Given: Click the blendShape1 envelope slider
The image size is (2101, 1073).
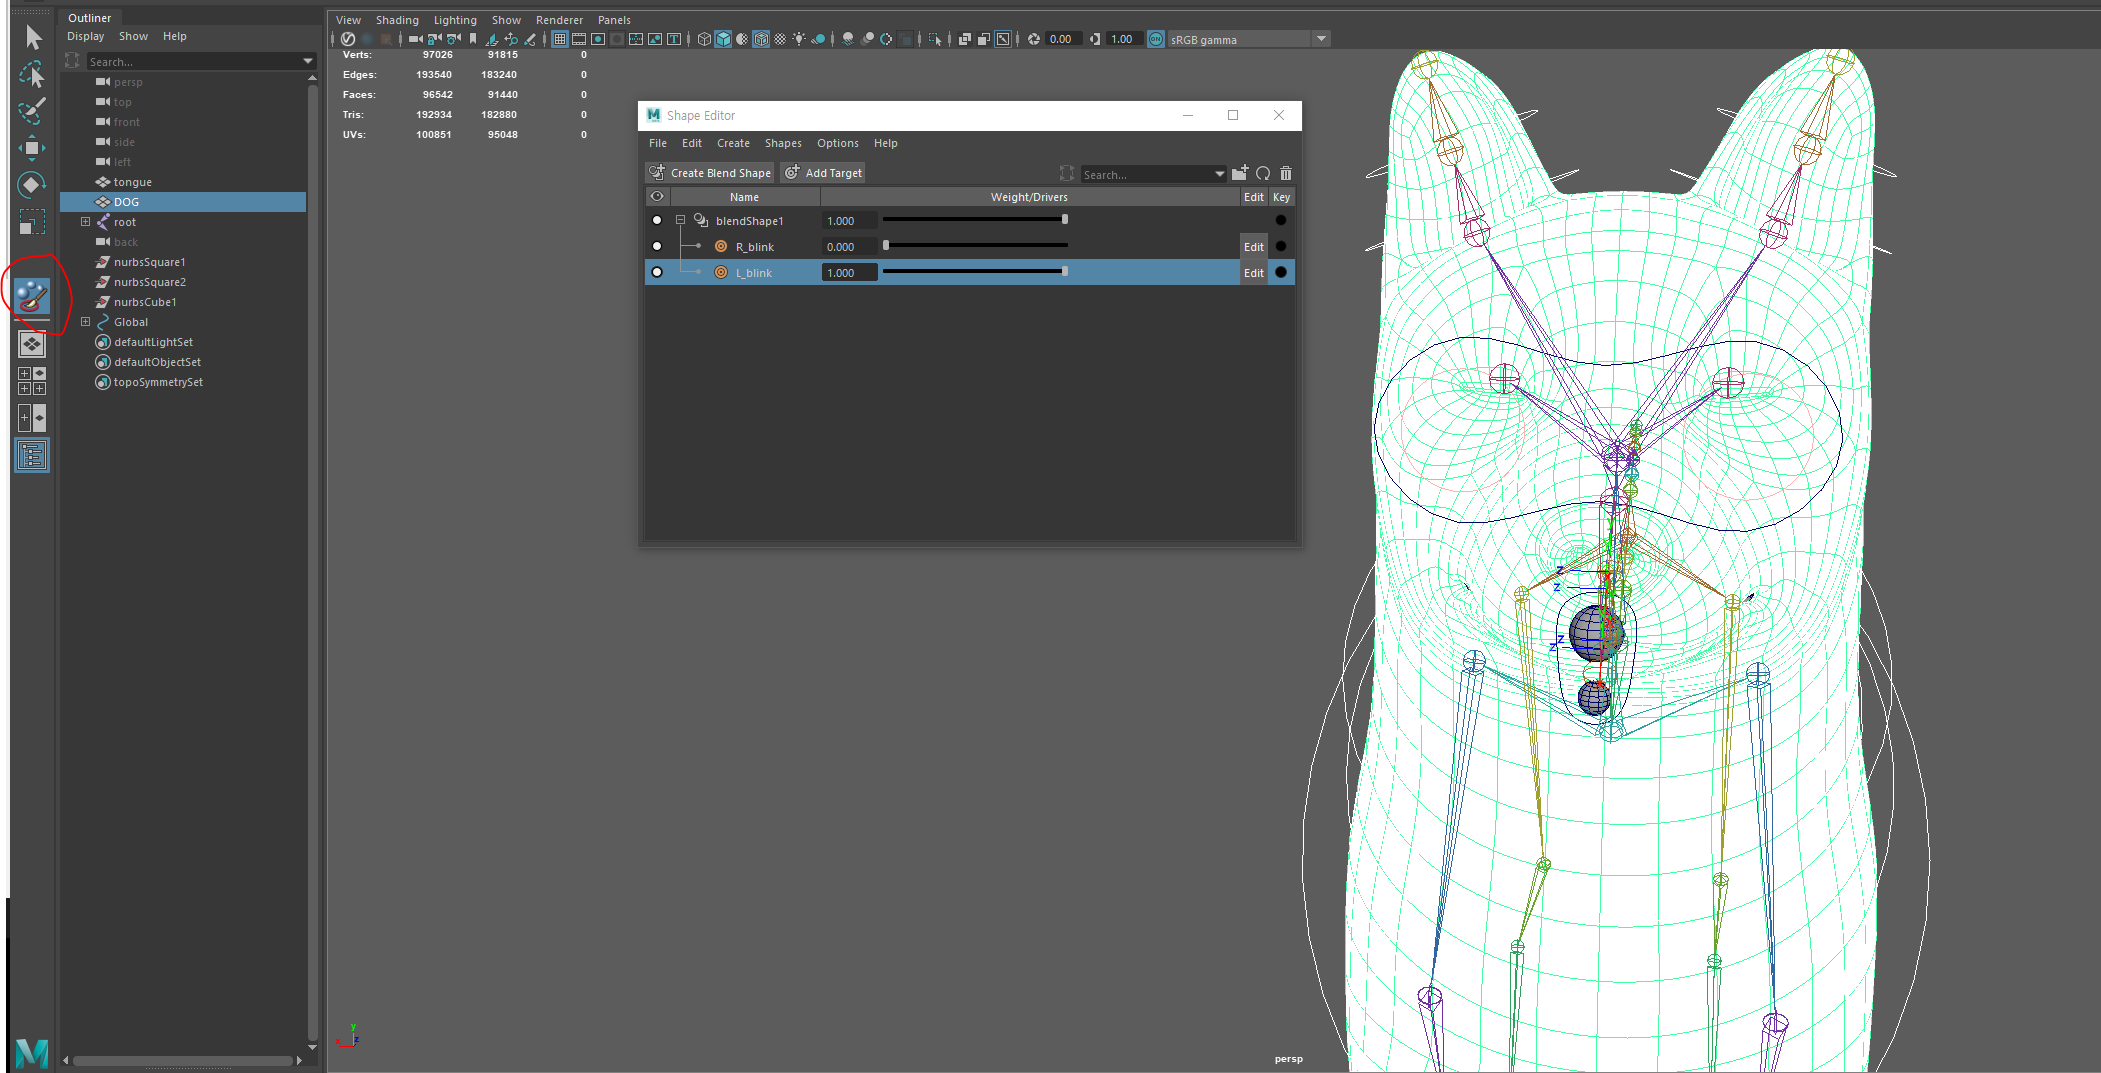Looking at the screenshot, I should pos(976,219).
